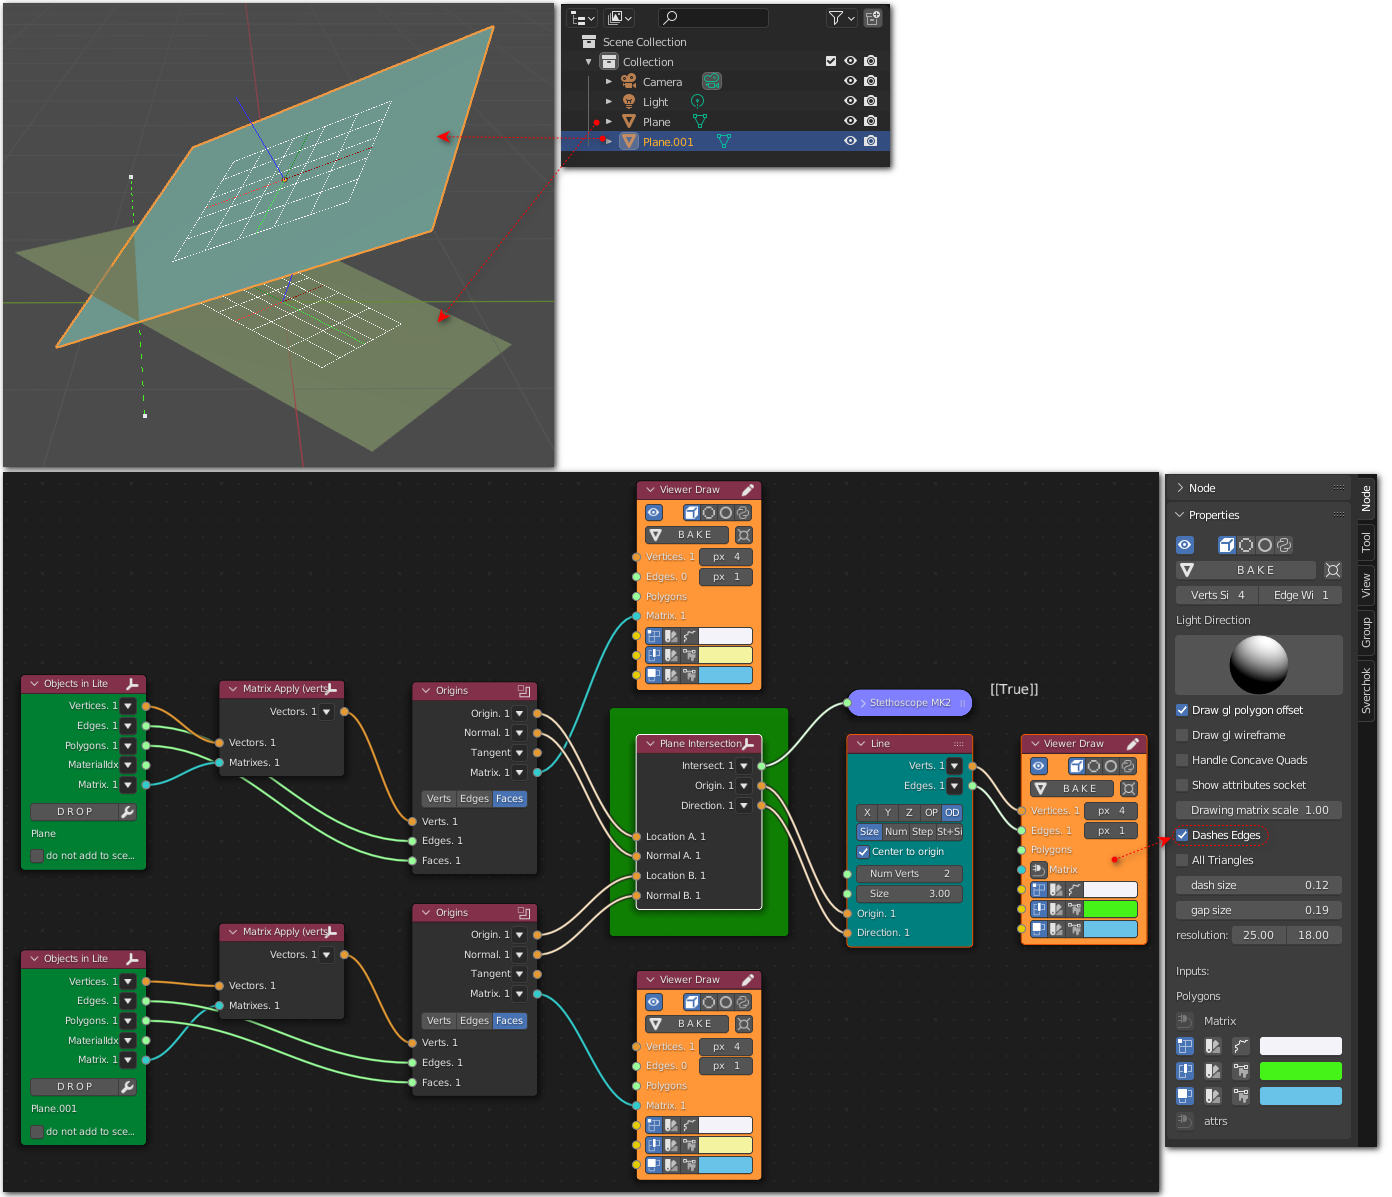Viewport: 1392px width, 1197px height.
Task: Disable rendering of the Plane object
Action: coord(871,121)
